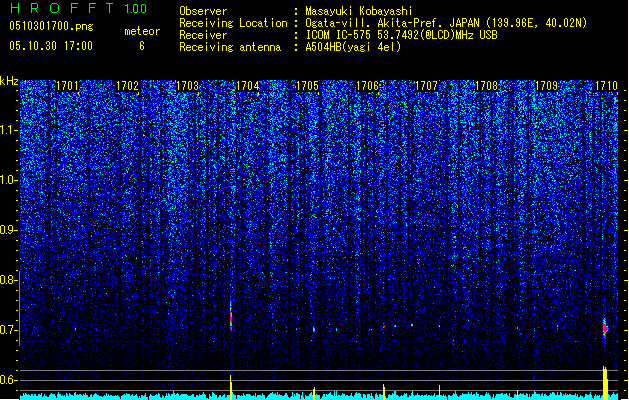Click the kHz axis unit label

tap(9, 81)
